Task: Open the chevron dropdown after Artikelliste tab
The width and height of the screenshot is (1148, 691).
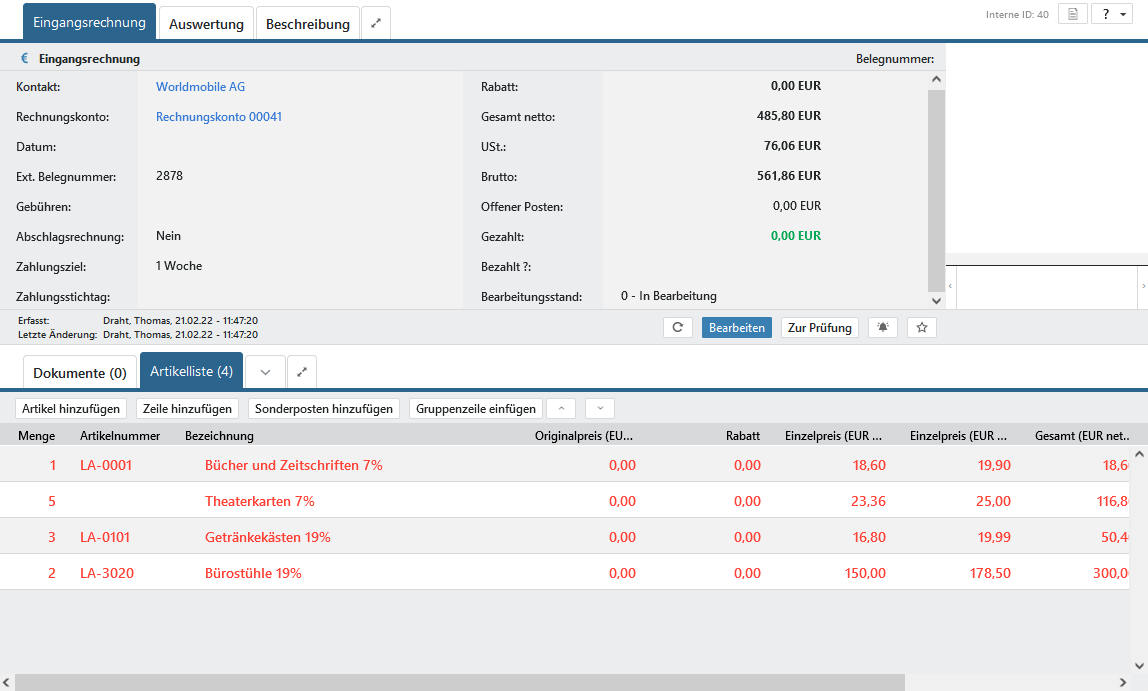Action: coord(265,372)
